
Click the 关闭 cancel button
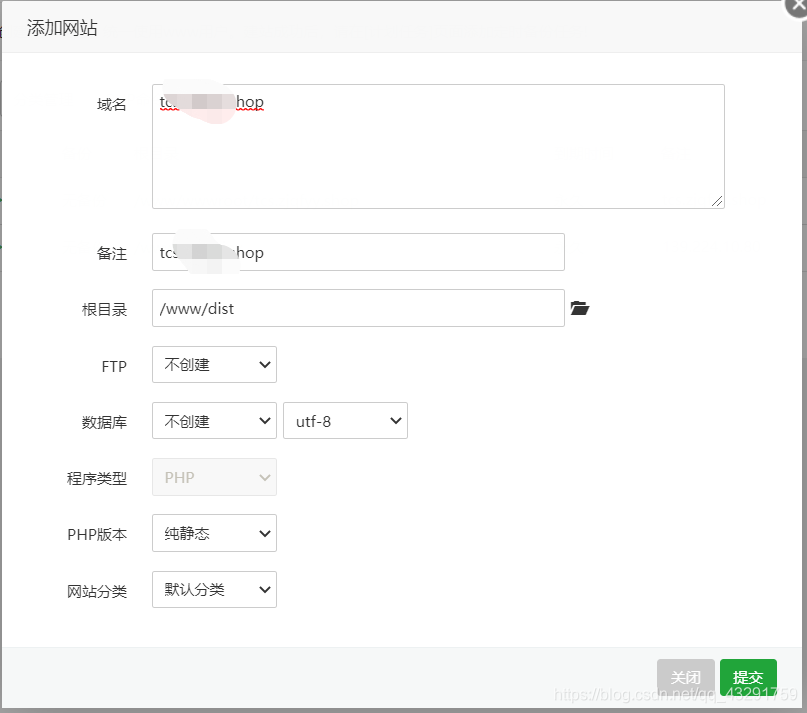point(687,676)
